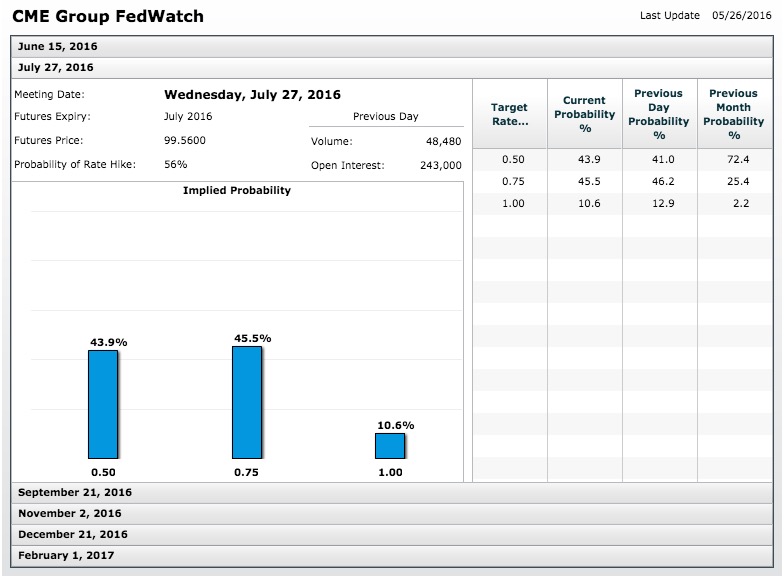The width and height of the screenshot is (784, 578).
Task: Click the 45.5% label above the bar
Action: point(252,338)
